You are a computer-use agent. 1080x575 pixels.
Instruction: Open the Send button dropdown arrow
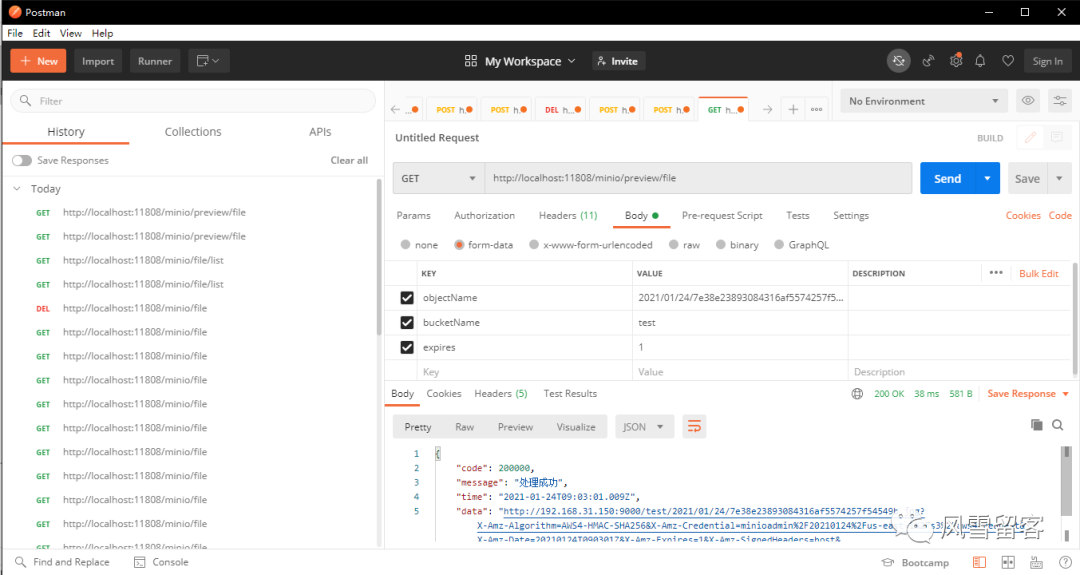[x=987, y=178]
